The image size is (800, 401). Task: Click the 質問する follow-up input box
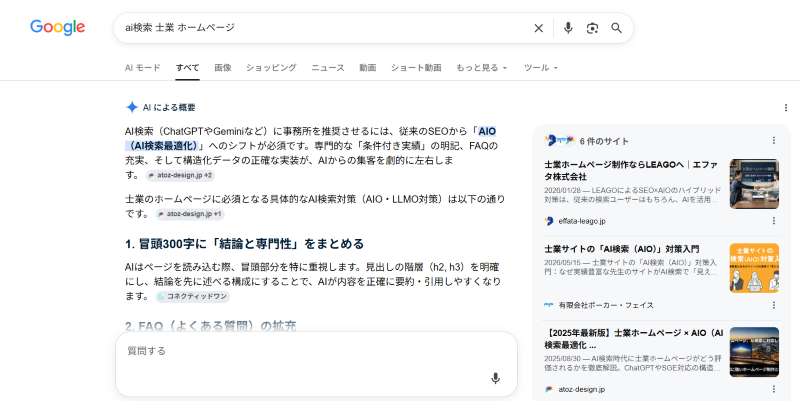click(316, 364)
